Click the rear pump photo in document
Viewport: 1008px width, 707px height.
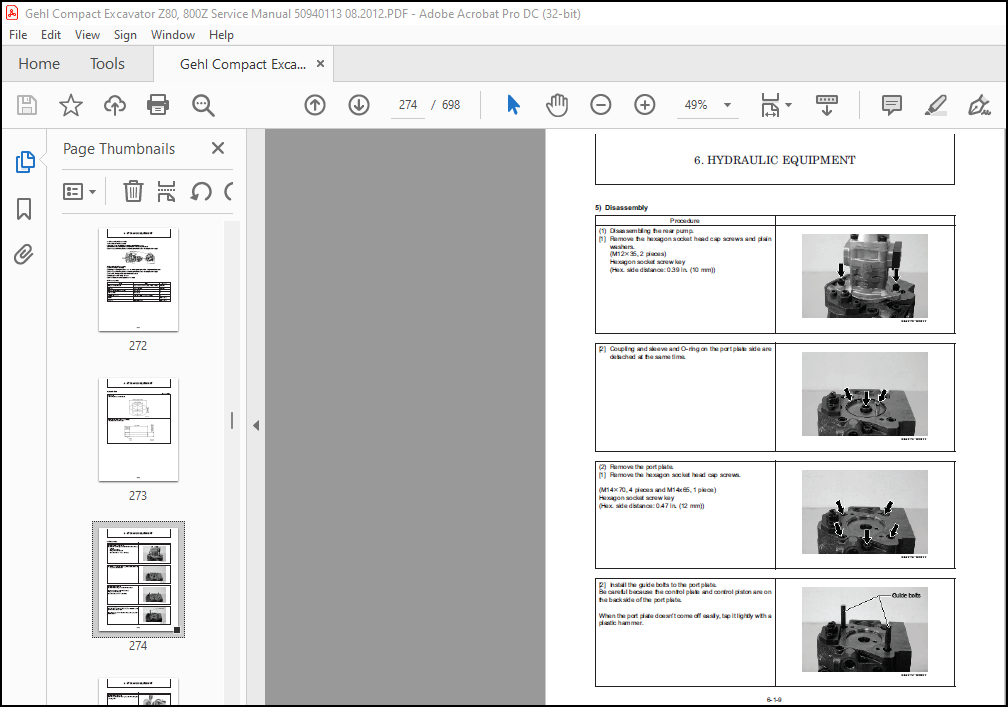(865, 276)
